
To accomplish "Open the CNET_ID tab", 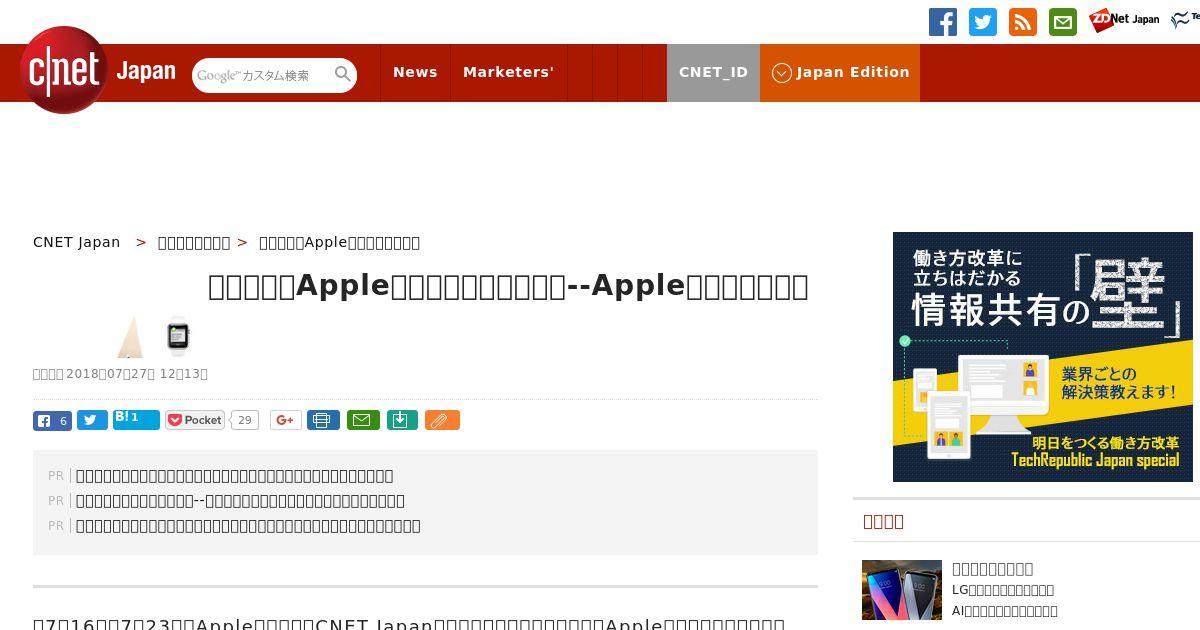I will pyautogui.click(x=713, y=73).
